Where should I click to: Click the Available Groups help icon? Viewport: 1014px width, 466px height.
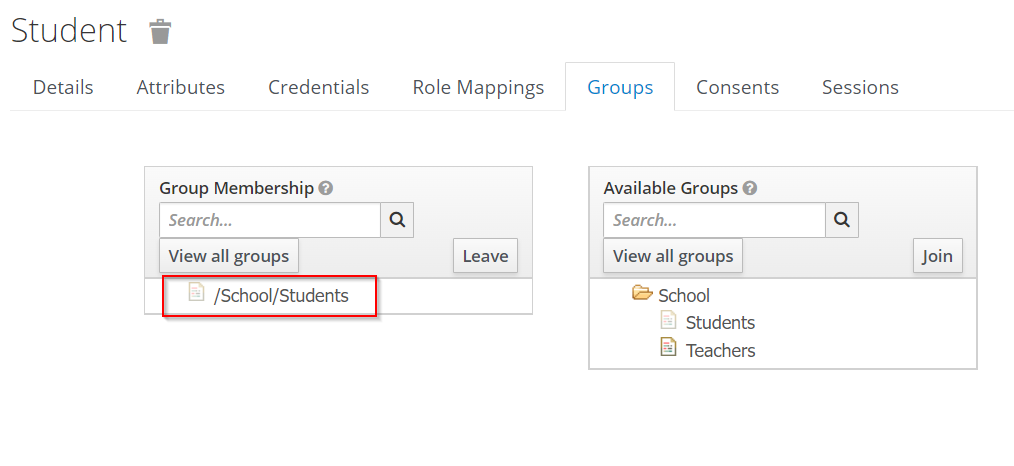750,188
